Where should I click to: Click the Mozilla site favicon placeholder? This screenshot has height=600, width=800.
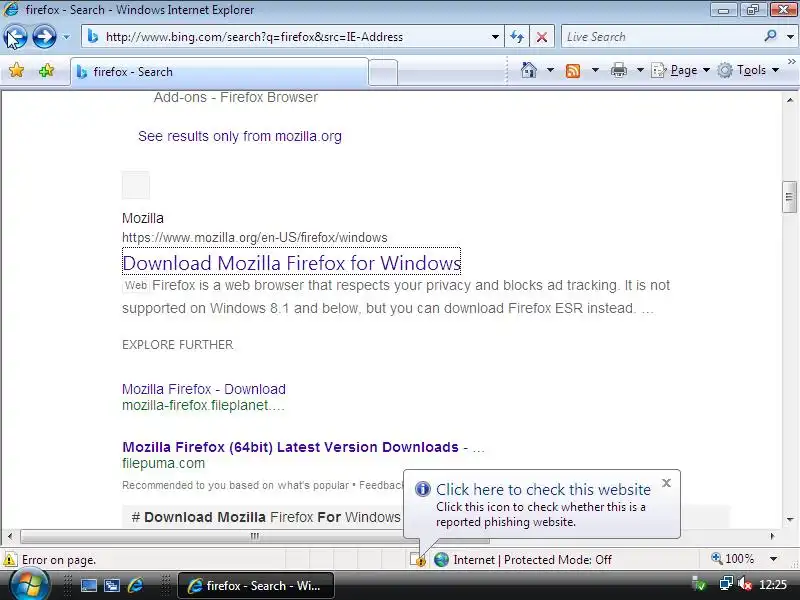(x=136, y=185)
